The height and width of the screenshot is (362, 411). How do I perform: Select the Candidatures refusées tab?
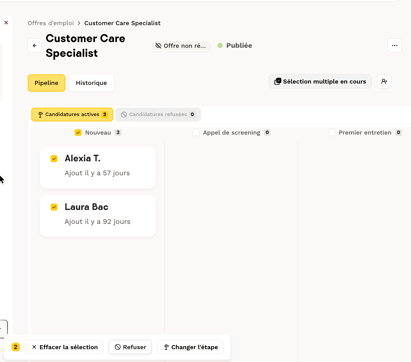[x=158, y=114]
